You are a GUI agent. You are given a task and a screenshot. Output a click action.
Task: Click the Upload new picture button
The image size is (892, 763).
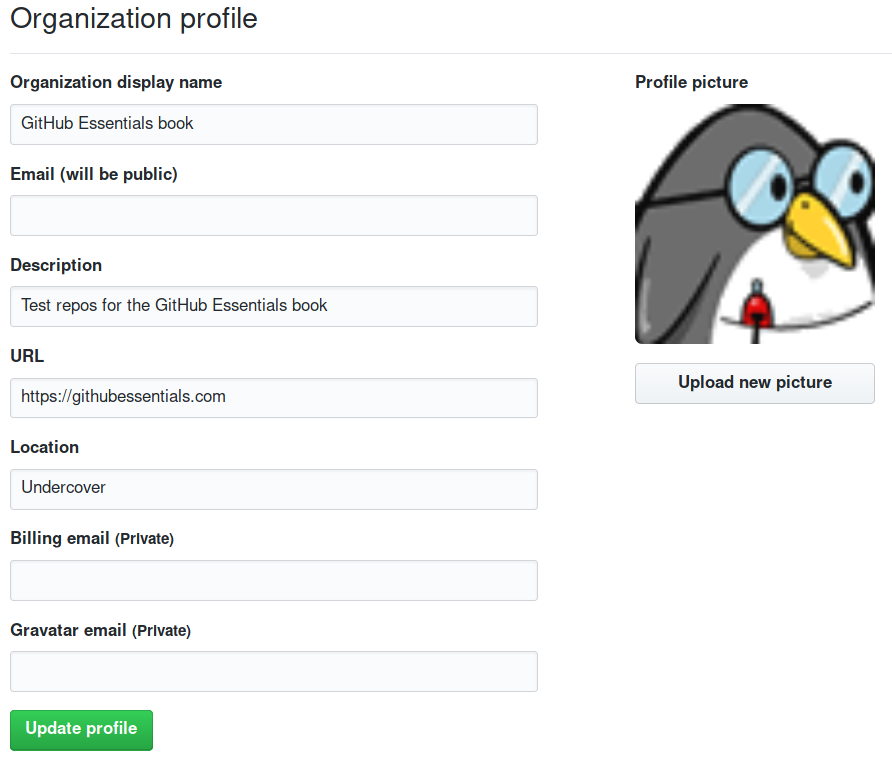point(755,383)
